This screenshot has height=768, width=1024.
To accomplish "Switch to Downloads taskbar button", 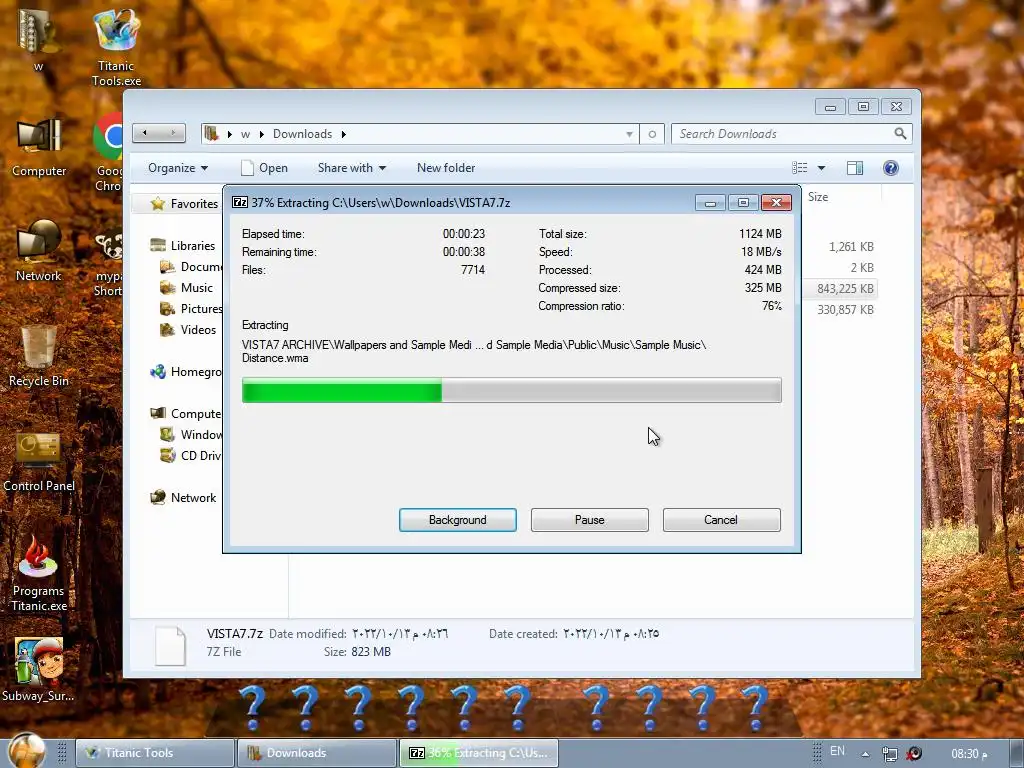I will coord(317,753).
